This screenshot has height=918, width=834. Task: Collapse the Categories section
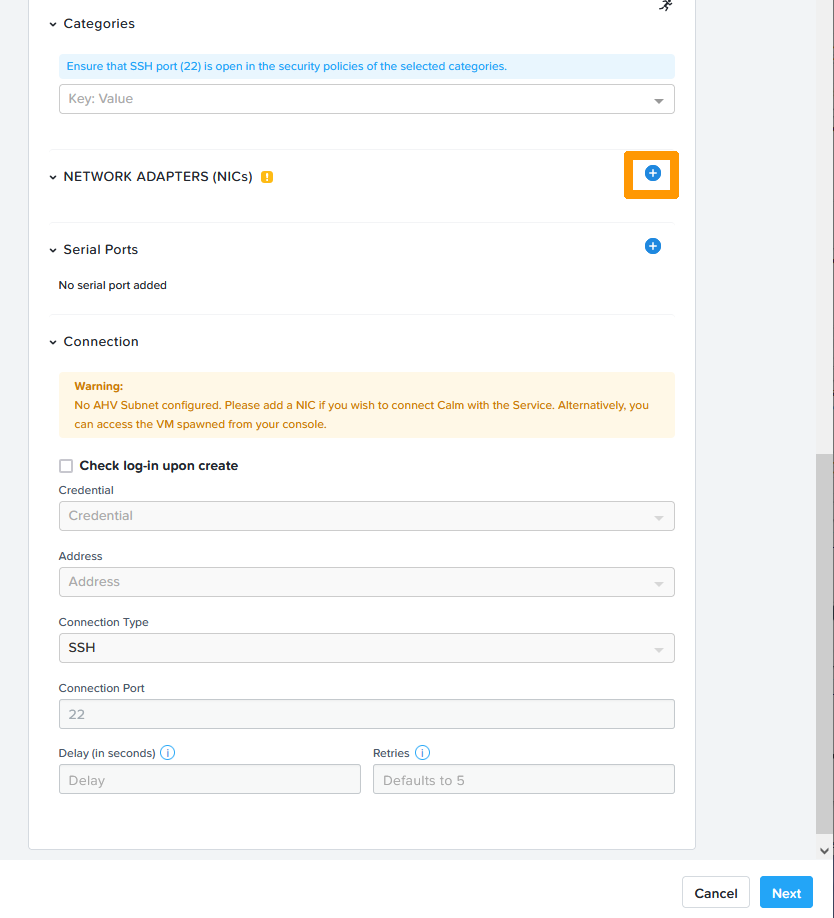53,24
